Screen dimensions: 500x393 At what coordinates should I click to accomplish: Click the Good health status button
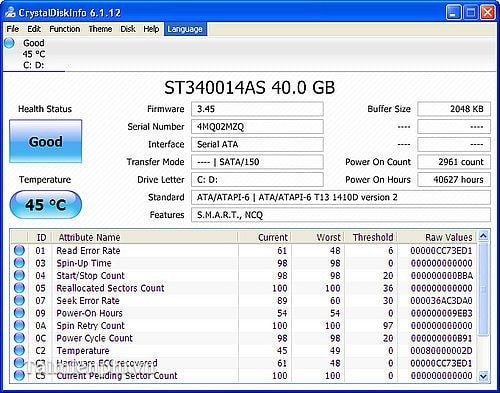point(45,141)
